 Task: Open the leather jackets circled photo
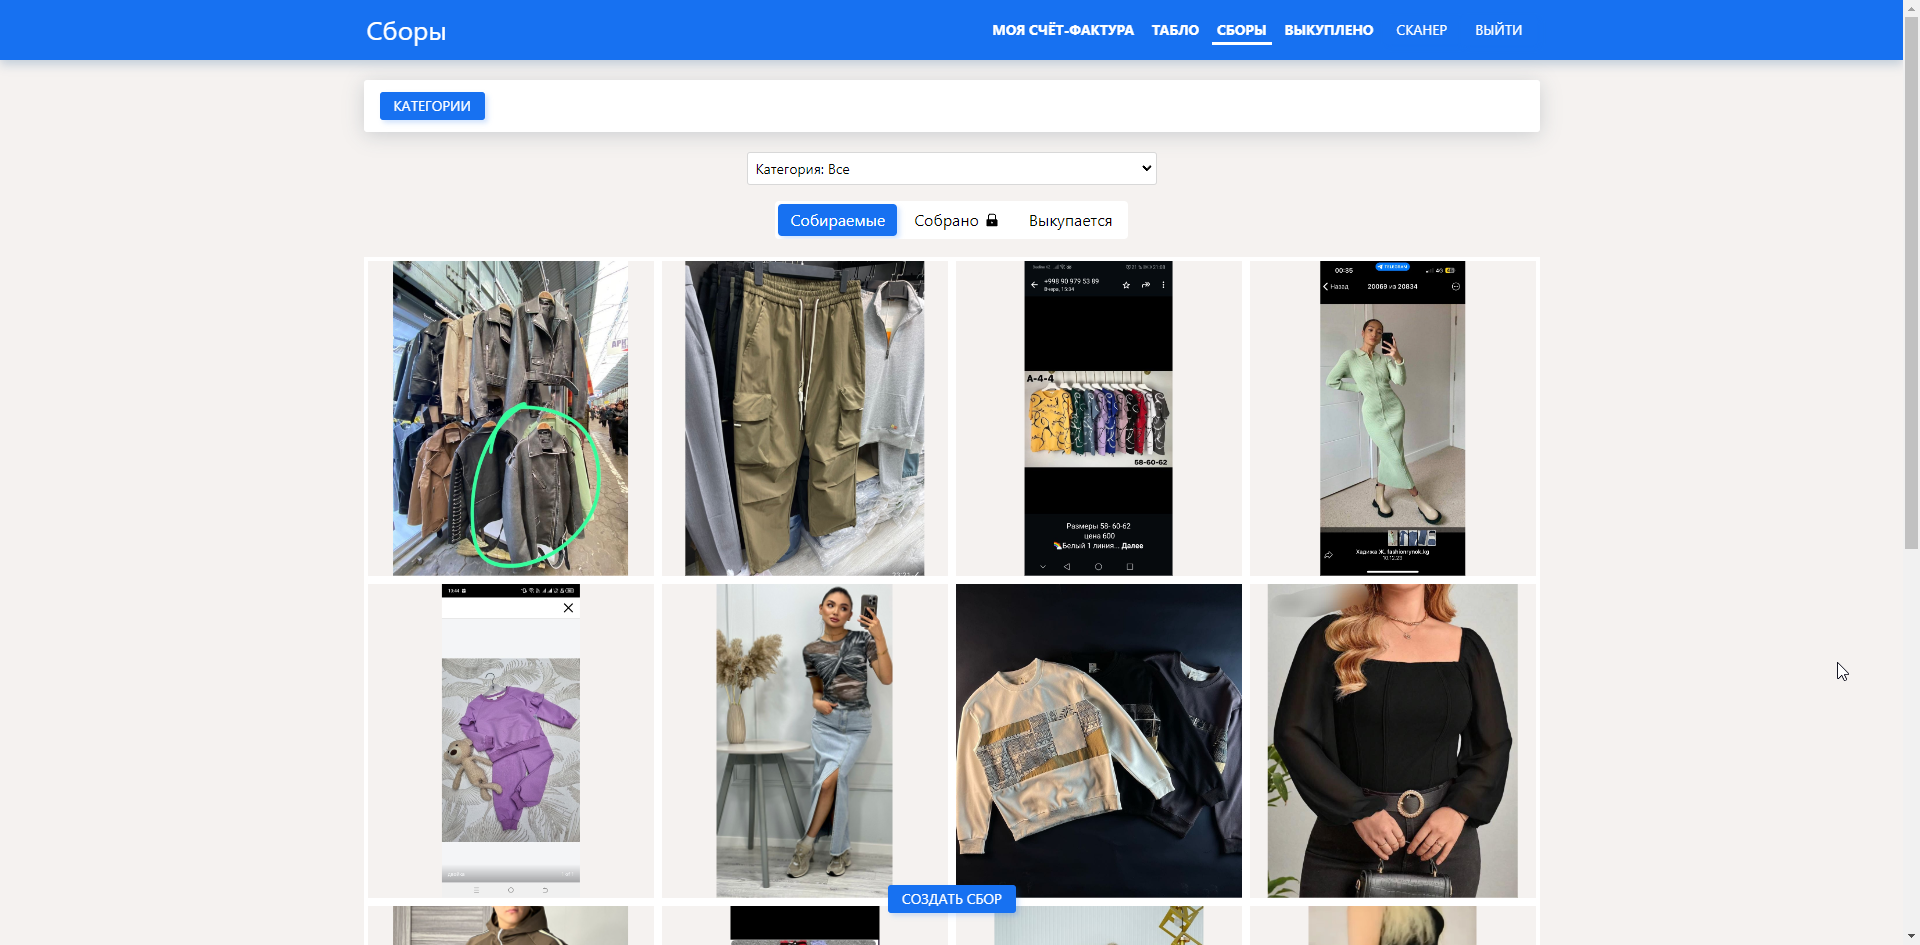pyautogui.click(x=510, y=418)
